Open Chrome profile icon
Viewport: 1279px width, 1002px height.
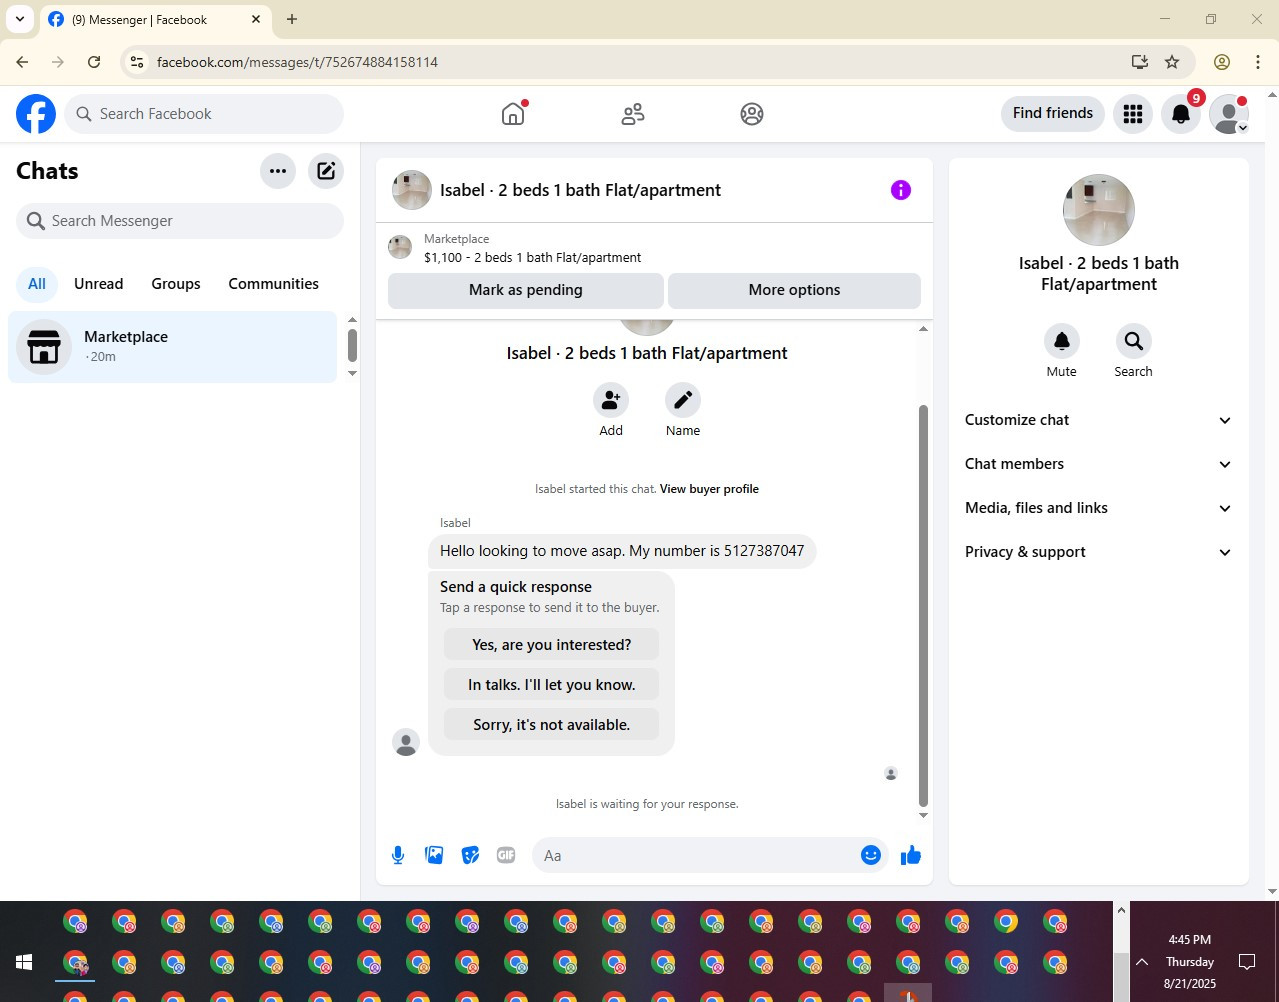[1222, 62]
